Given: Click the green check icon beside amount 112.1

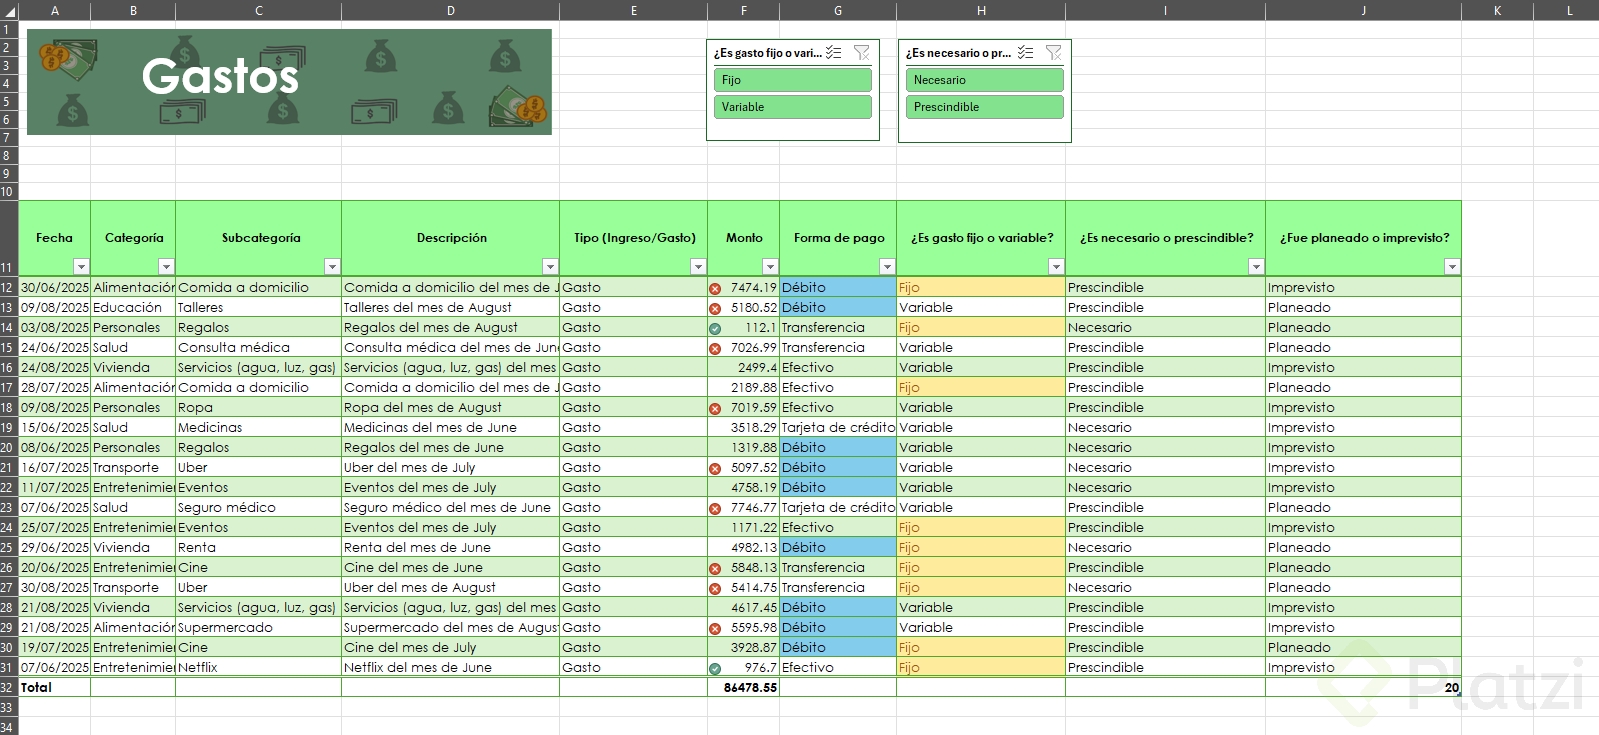Looking at the screenshot, I should click(715, 328).
